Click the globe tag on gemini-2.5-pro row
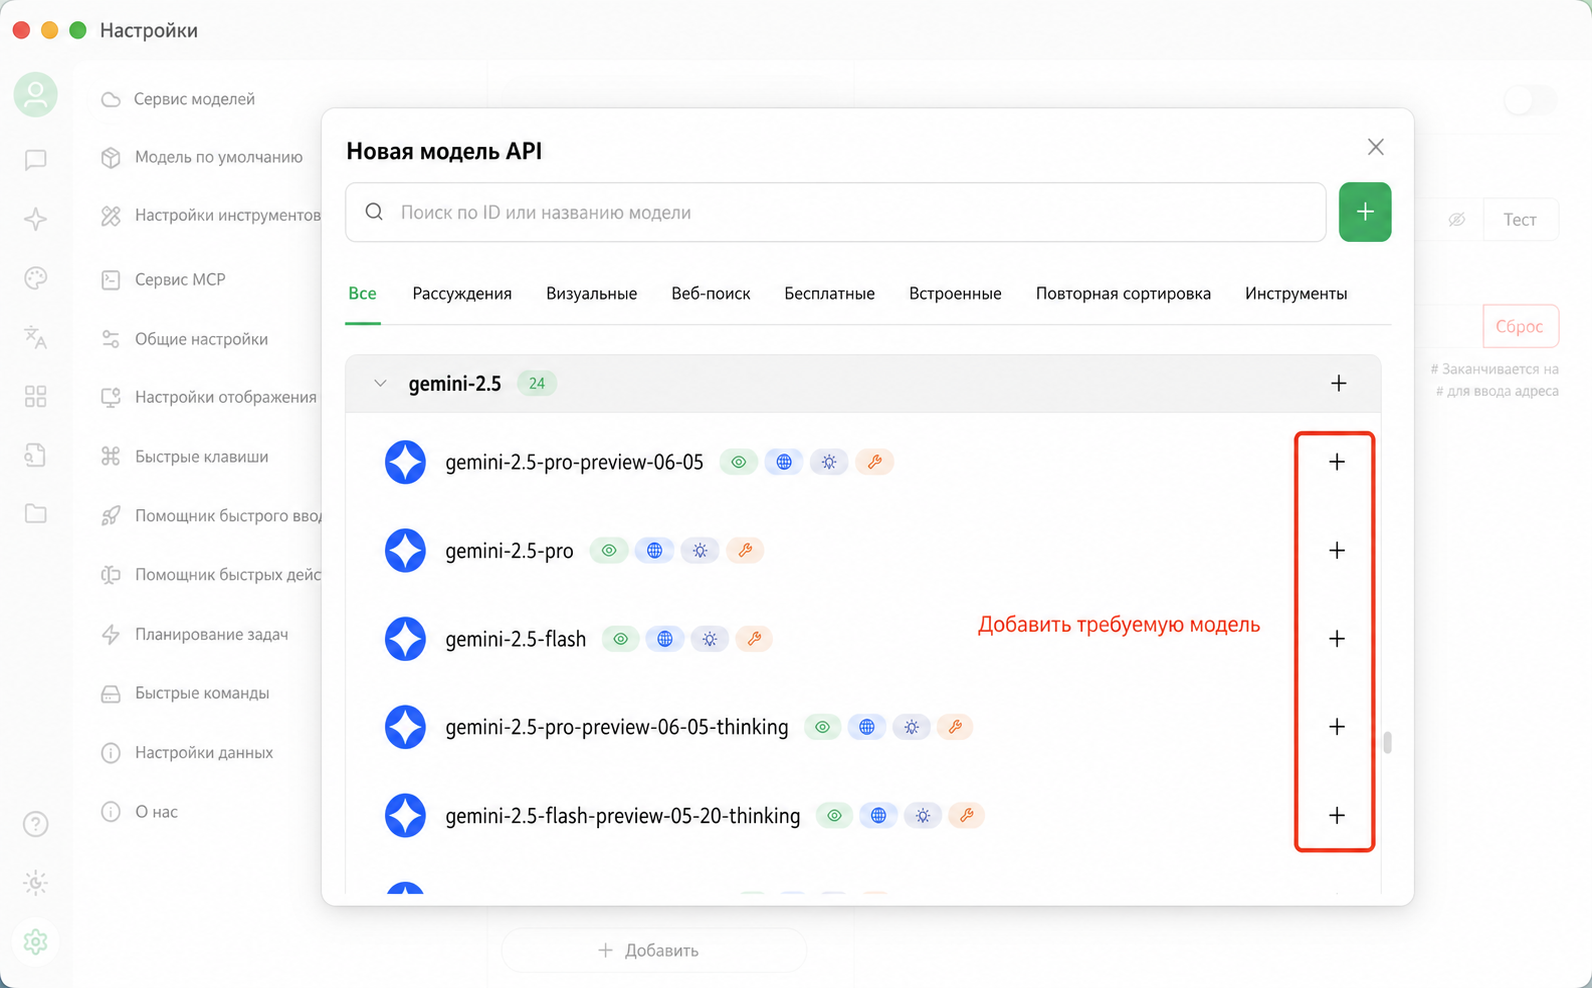 (x=654, y=551)
